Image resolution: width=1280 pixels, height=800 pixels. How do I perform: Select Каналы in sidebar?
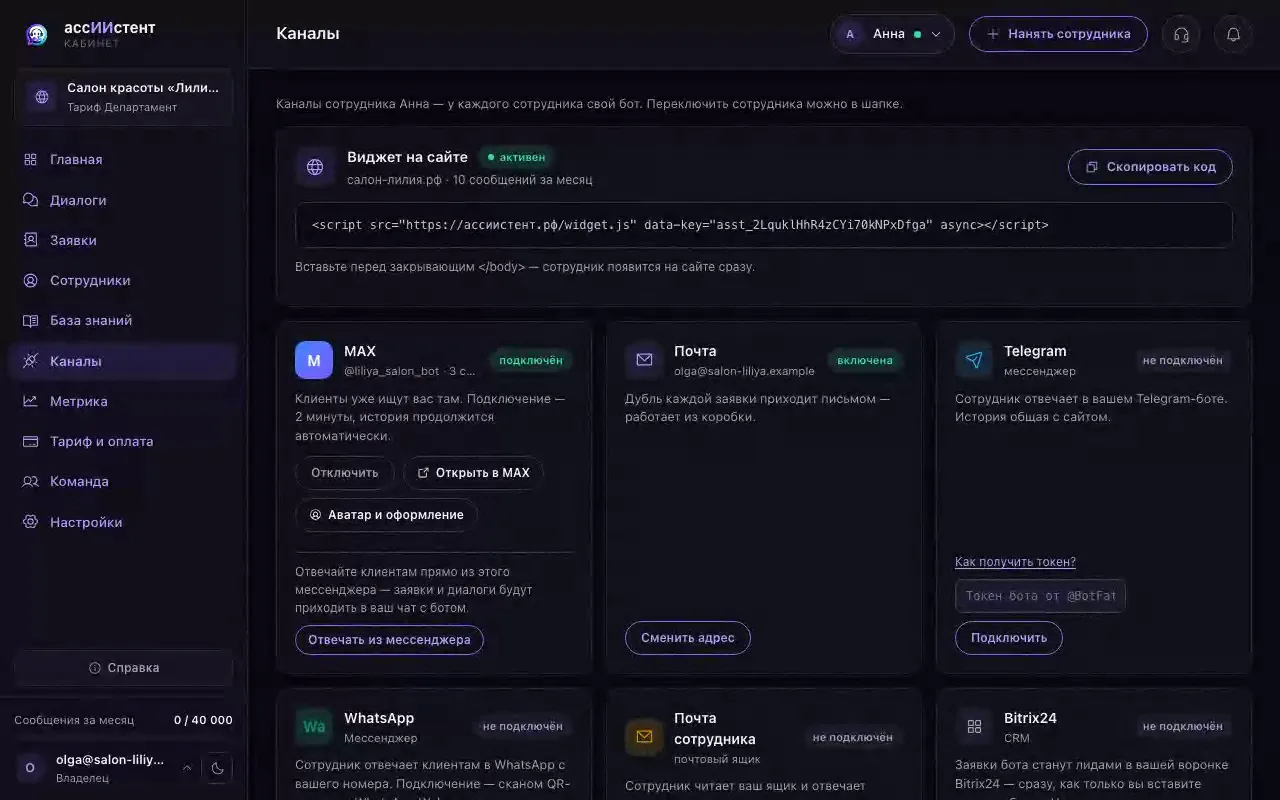pos(122,361)
